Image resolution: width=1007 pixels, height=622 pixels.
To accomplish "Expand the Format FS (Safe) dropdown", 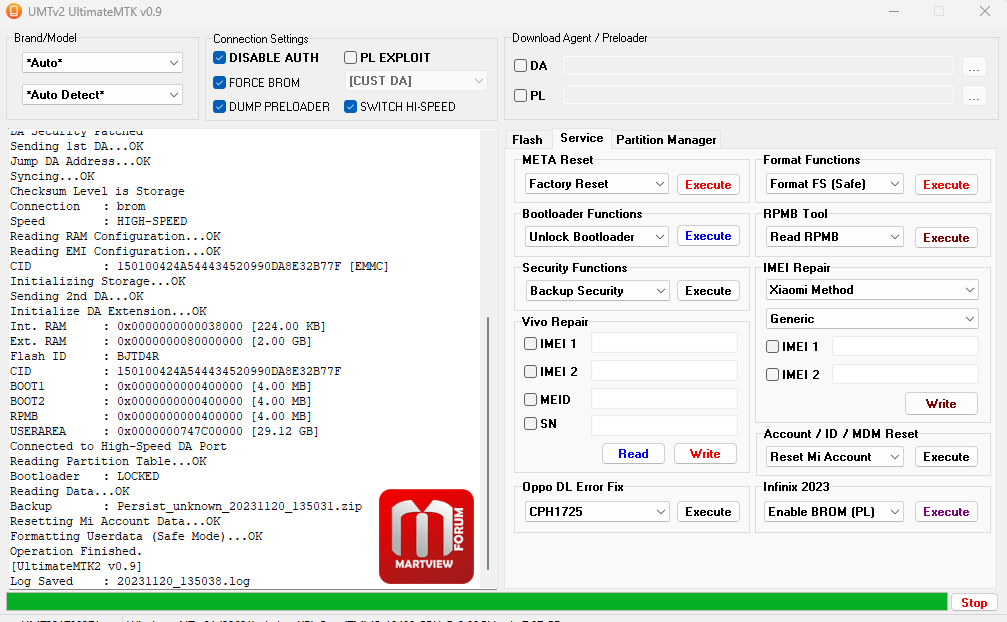I will (x=835, y=184).
